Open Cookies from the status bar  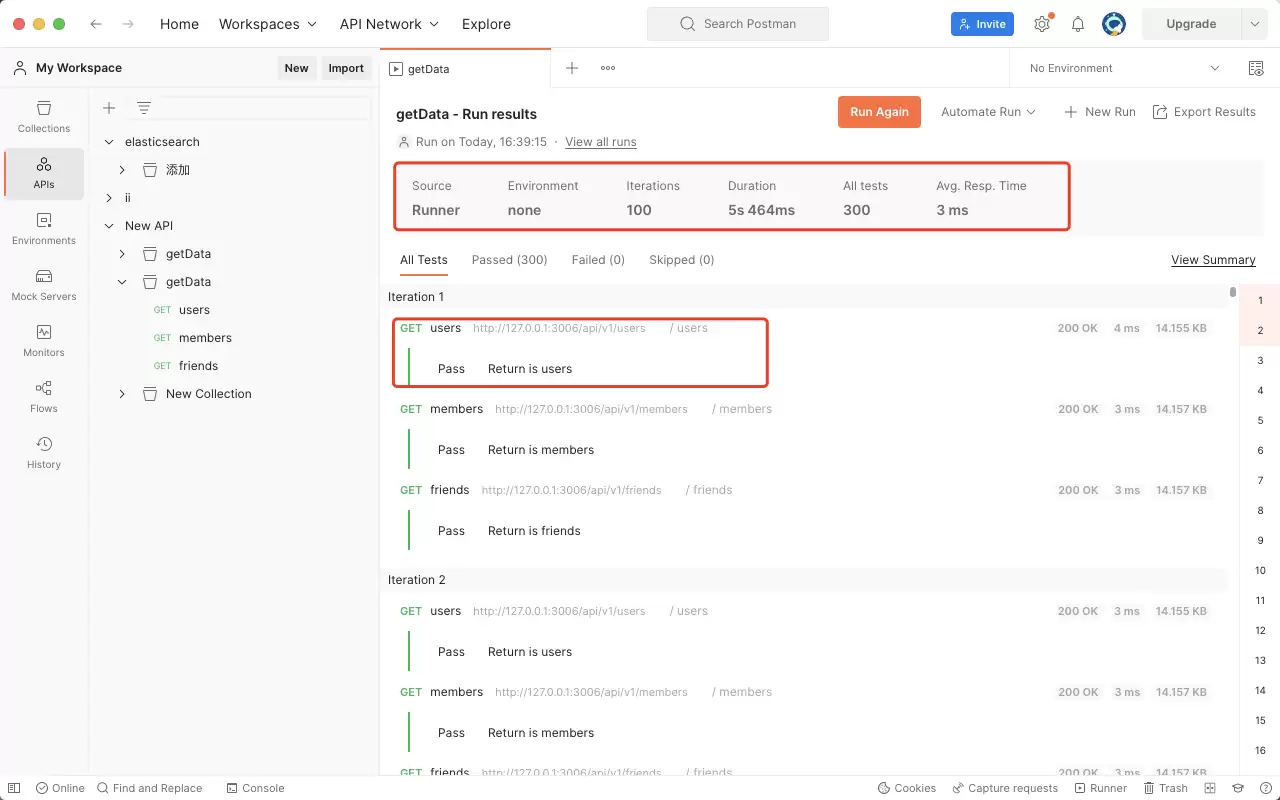coord(906,788)
